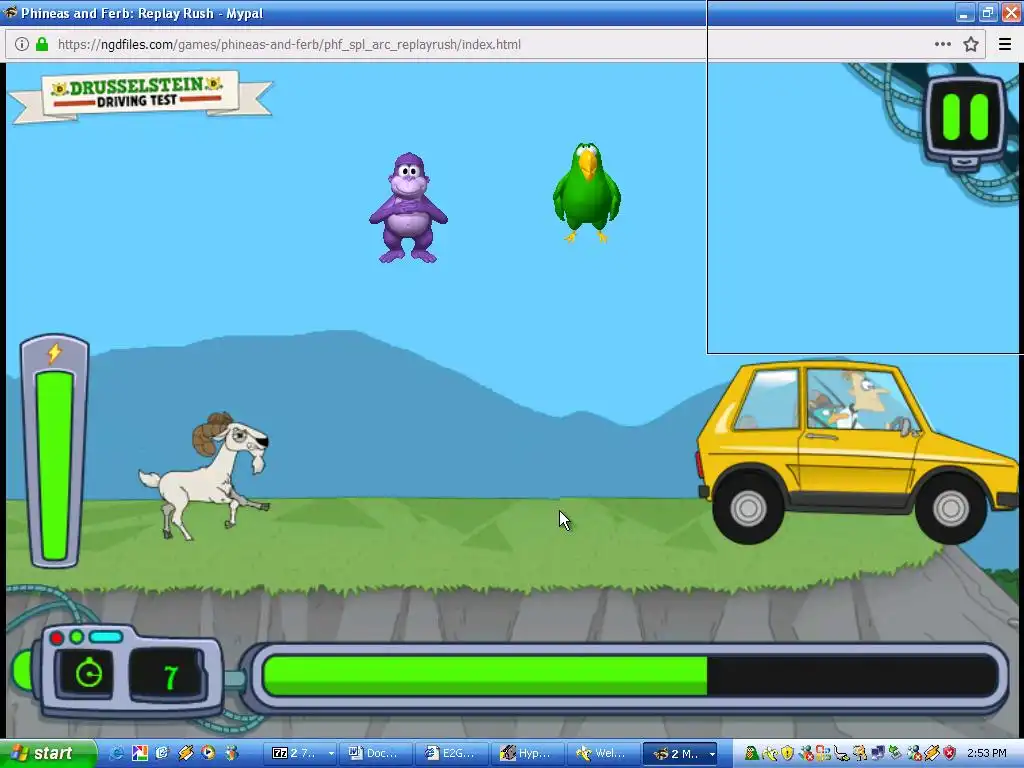1024x768 pixels.
Task: Pause the game with the green pause button
Action: [965, 118]
